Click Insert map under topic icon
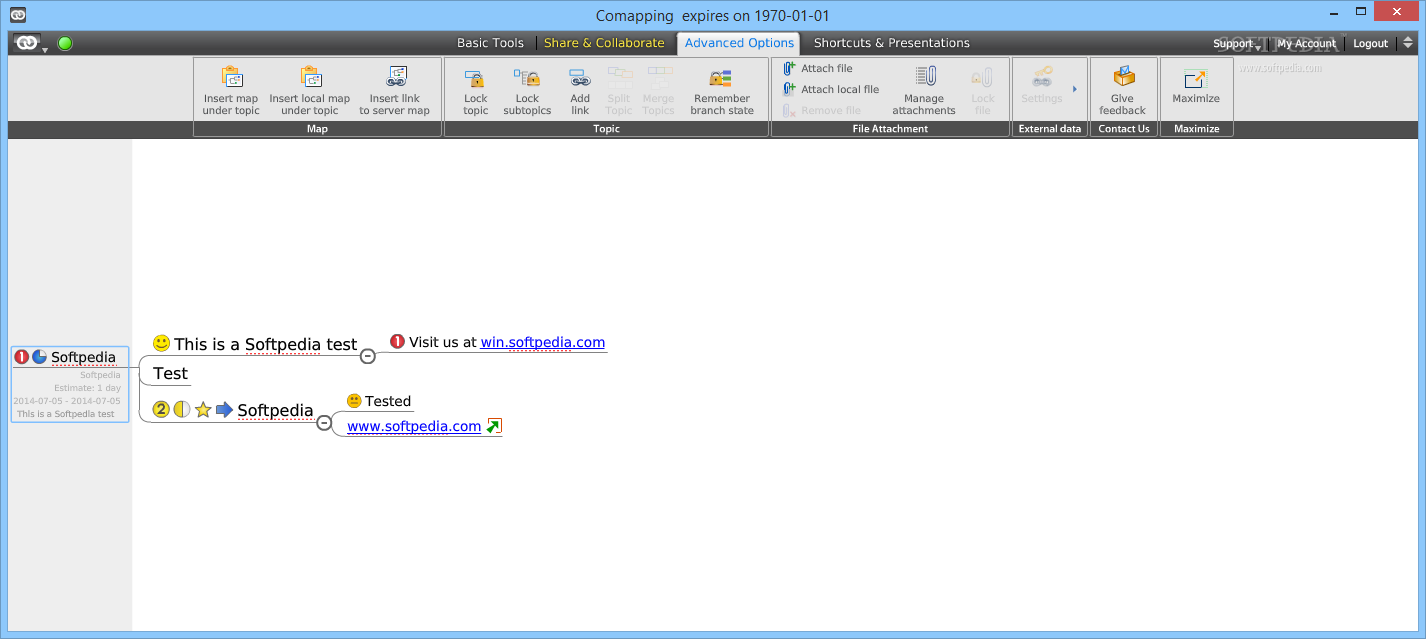Screen dimensions: 1426x639 pos(231,77)
